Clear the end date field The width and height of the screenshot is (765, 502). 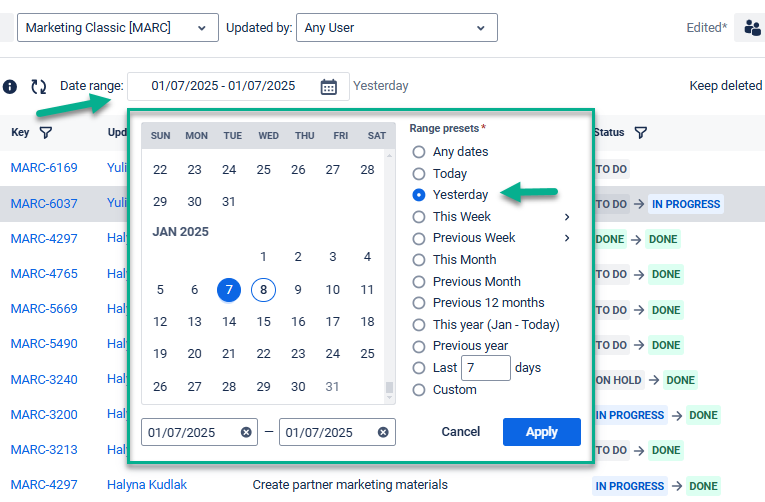coord(383,433)
